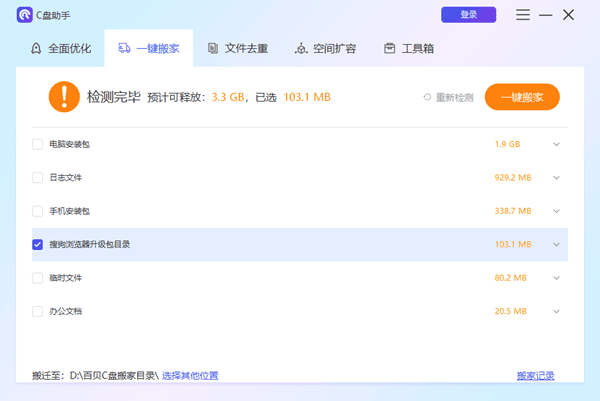Image resolution: width=600 pixels, height=401 pixels.
Task: Click the C盘助手 app logo icon
Action: [24, 15]
